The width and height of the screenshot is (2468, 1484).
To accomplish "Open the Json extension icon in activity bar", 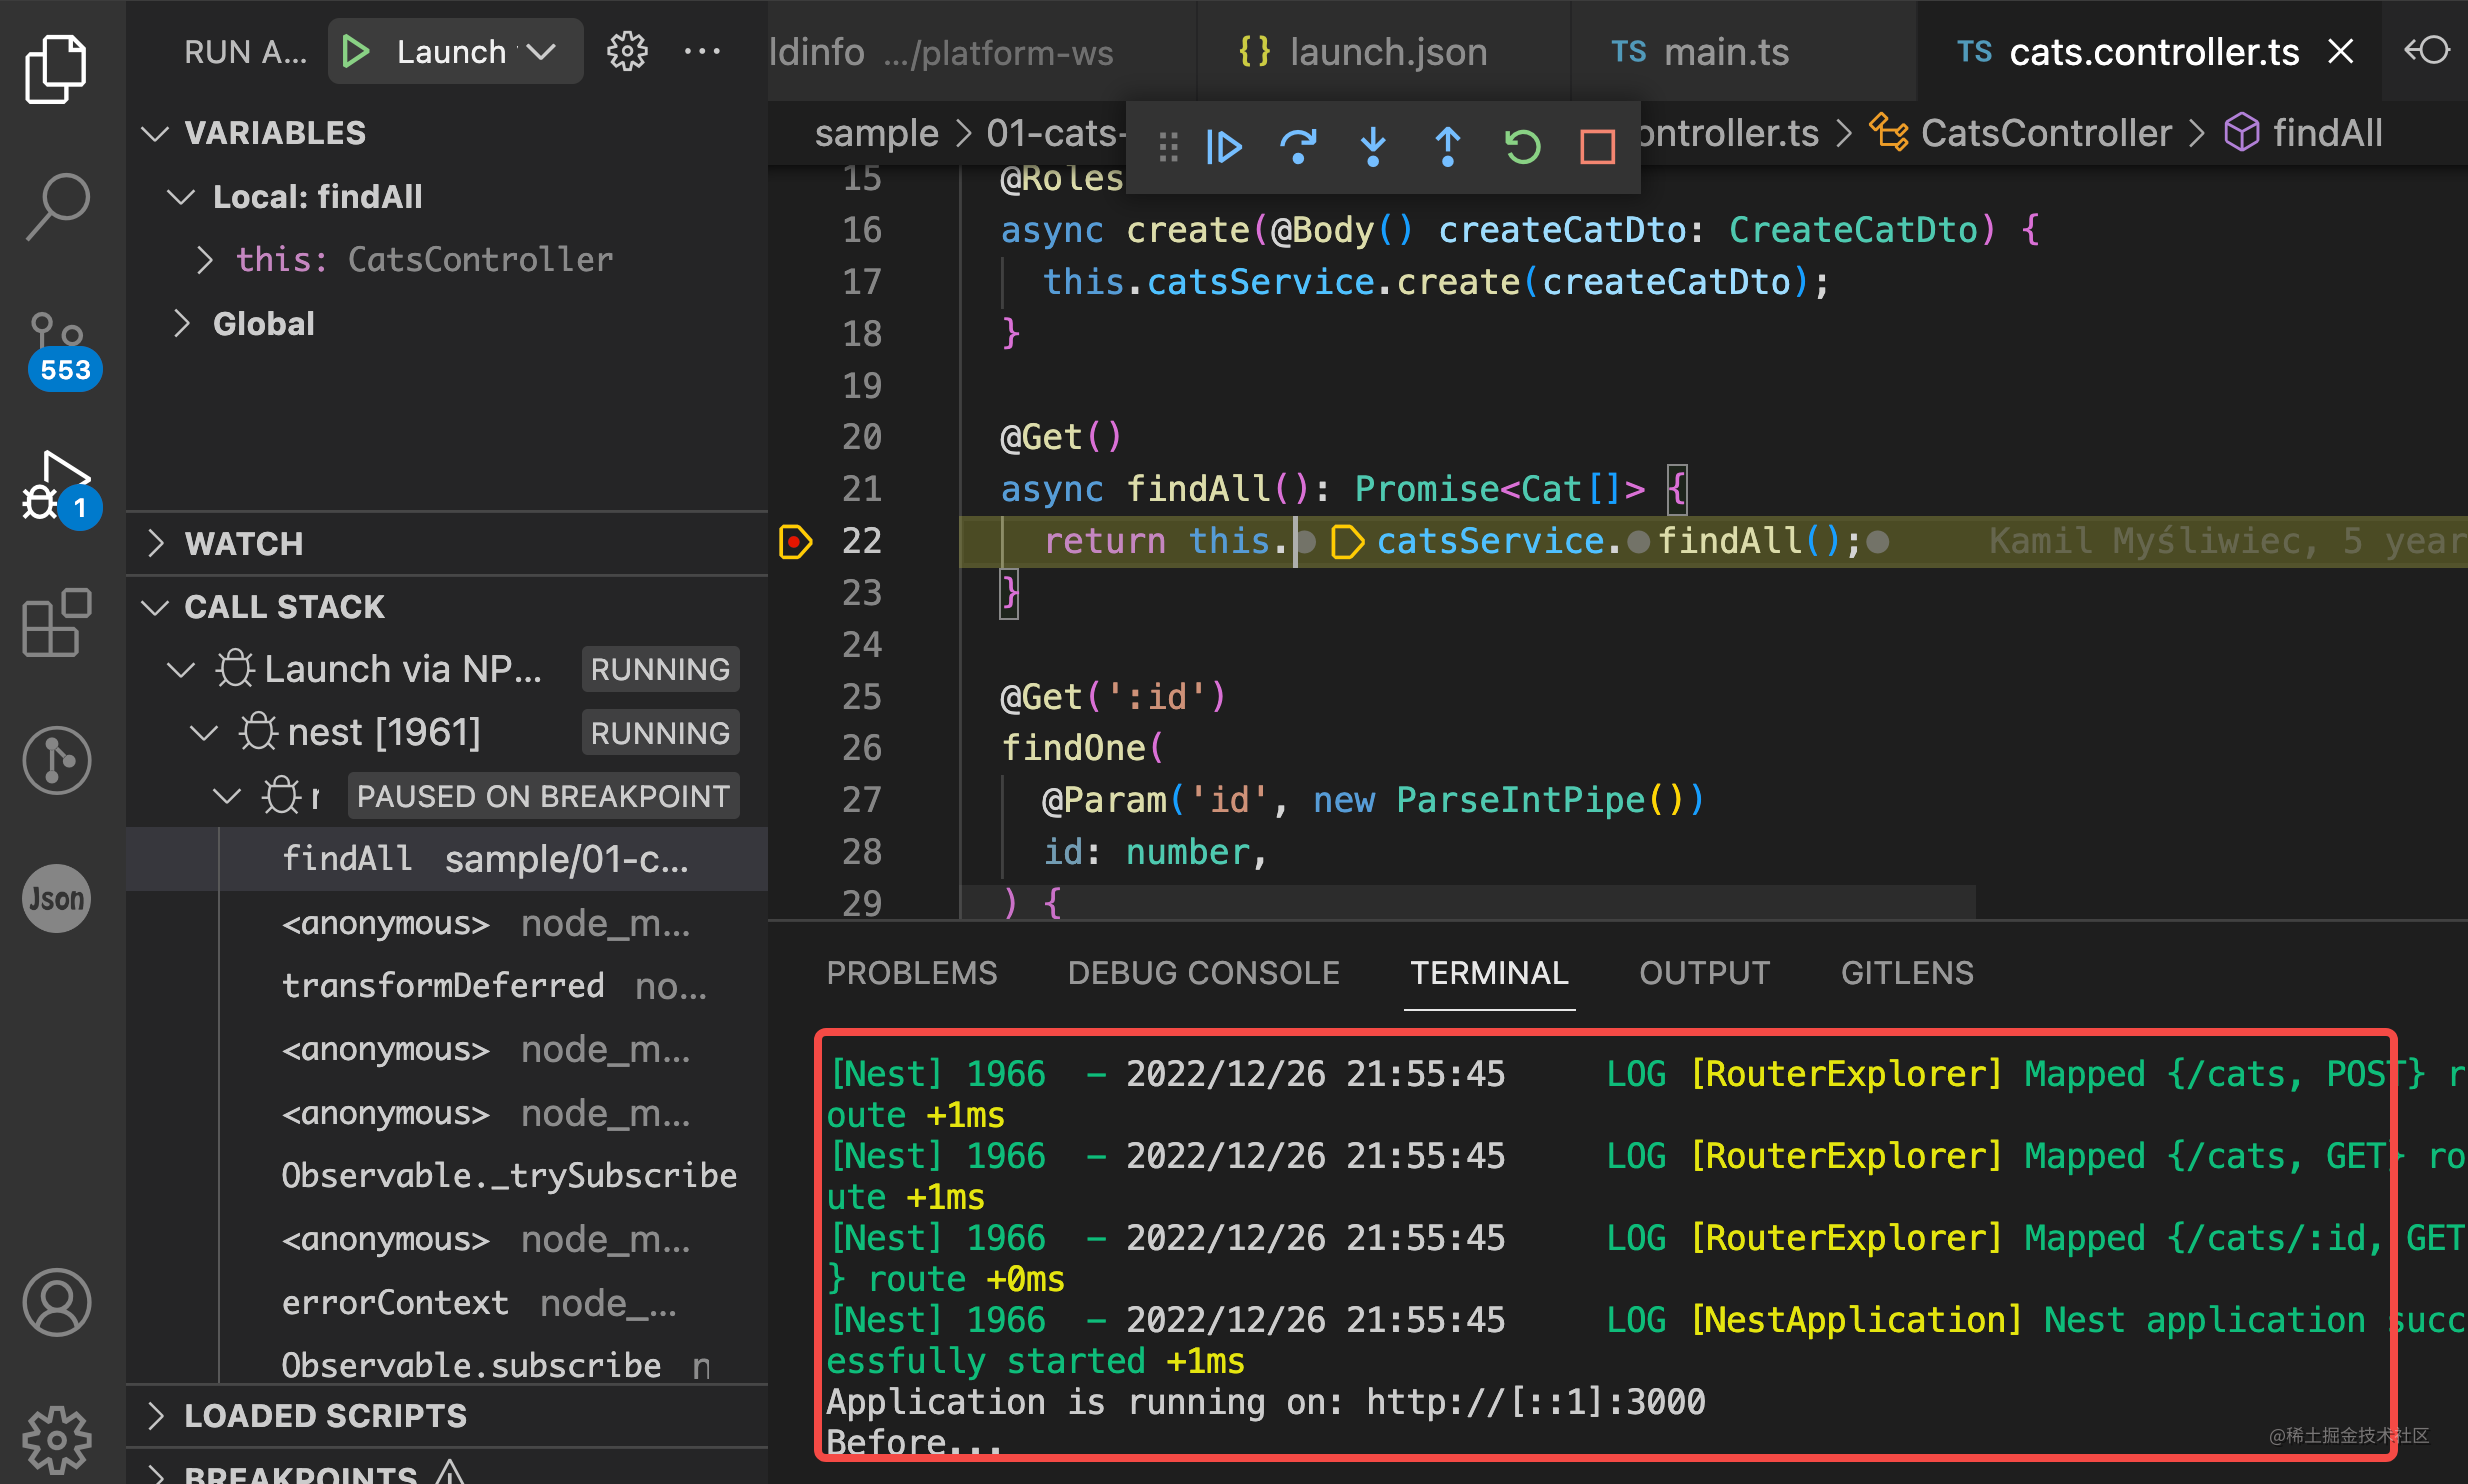I will tap(56, 898).
